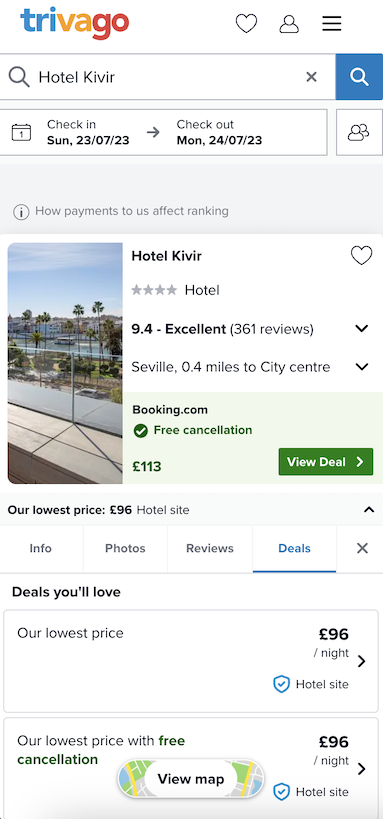Open the guests and rooms selector icon
This screenshot has width=383, height=819.
pyautogui.click(x=359, y=132)
